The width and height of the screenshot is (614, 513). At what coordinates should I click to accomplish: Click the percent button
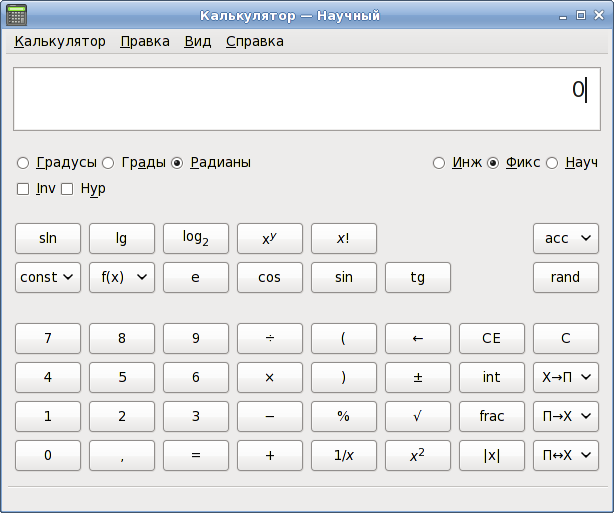click(x=344, y=416)
